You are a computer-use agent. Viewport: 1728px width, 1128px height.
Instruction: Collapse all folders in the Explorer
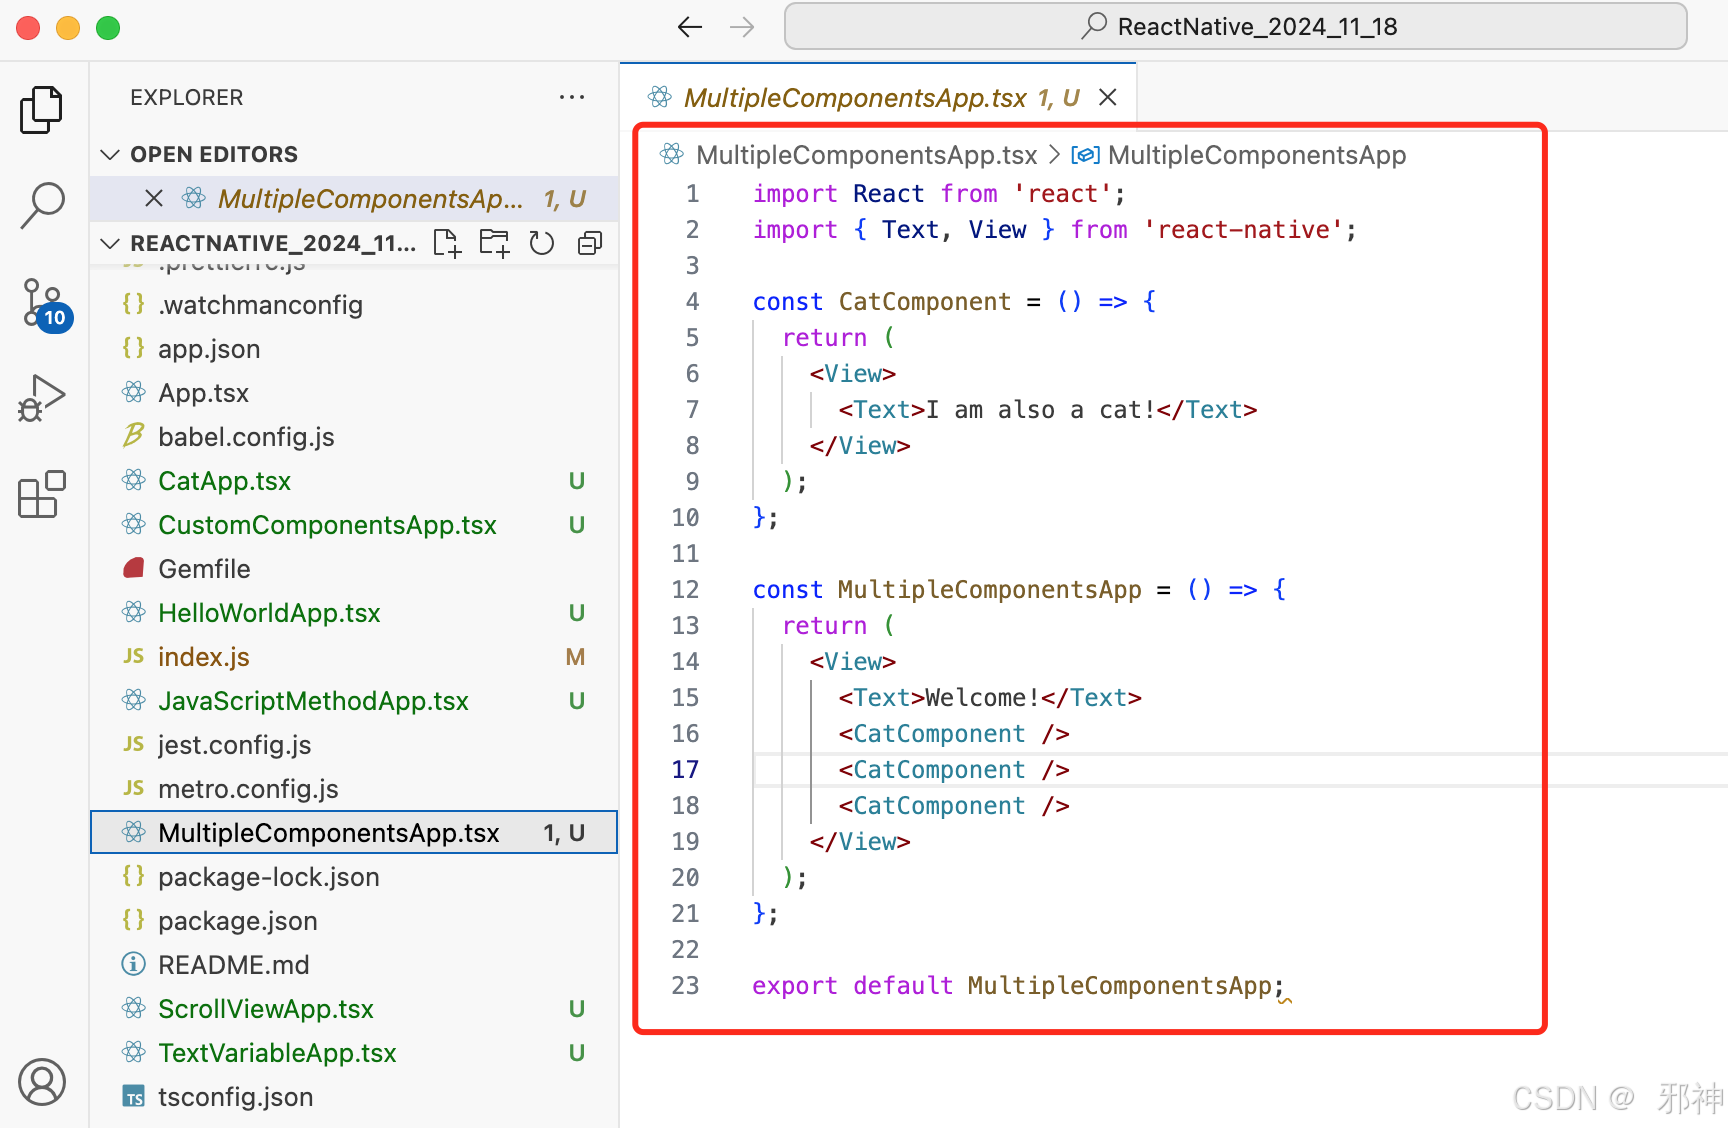click(x=589, y=242)
